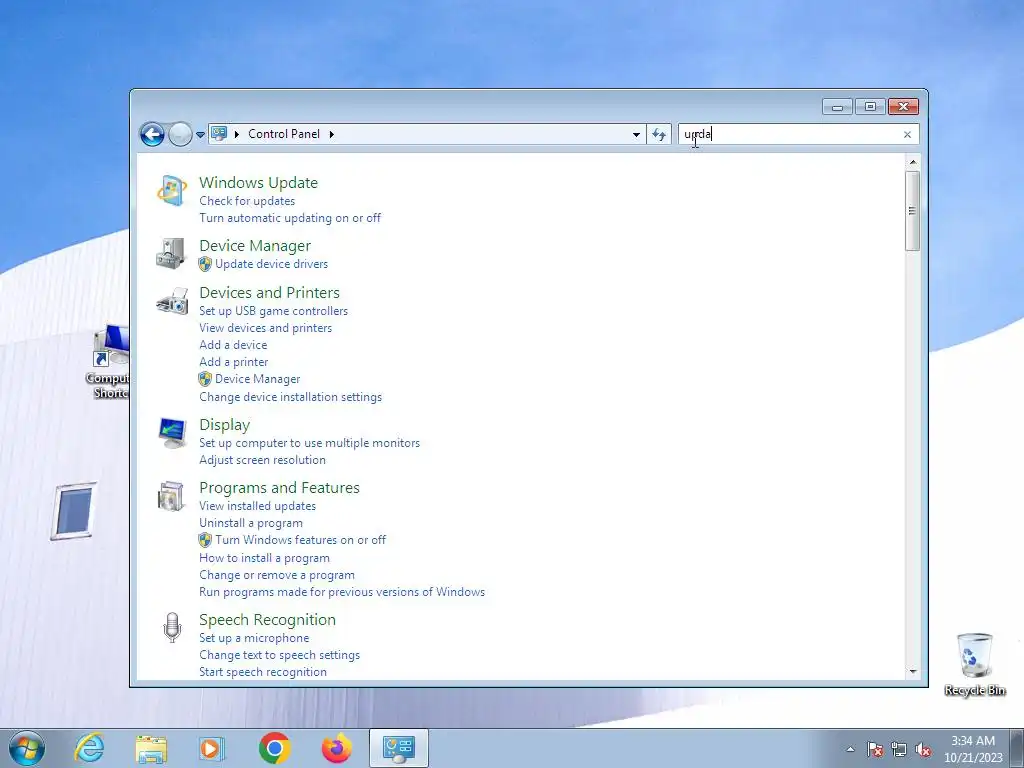Click the search box containing 'upda'

point(798,135)
